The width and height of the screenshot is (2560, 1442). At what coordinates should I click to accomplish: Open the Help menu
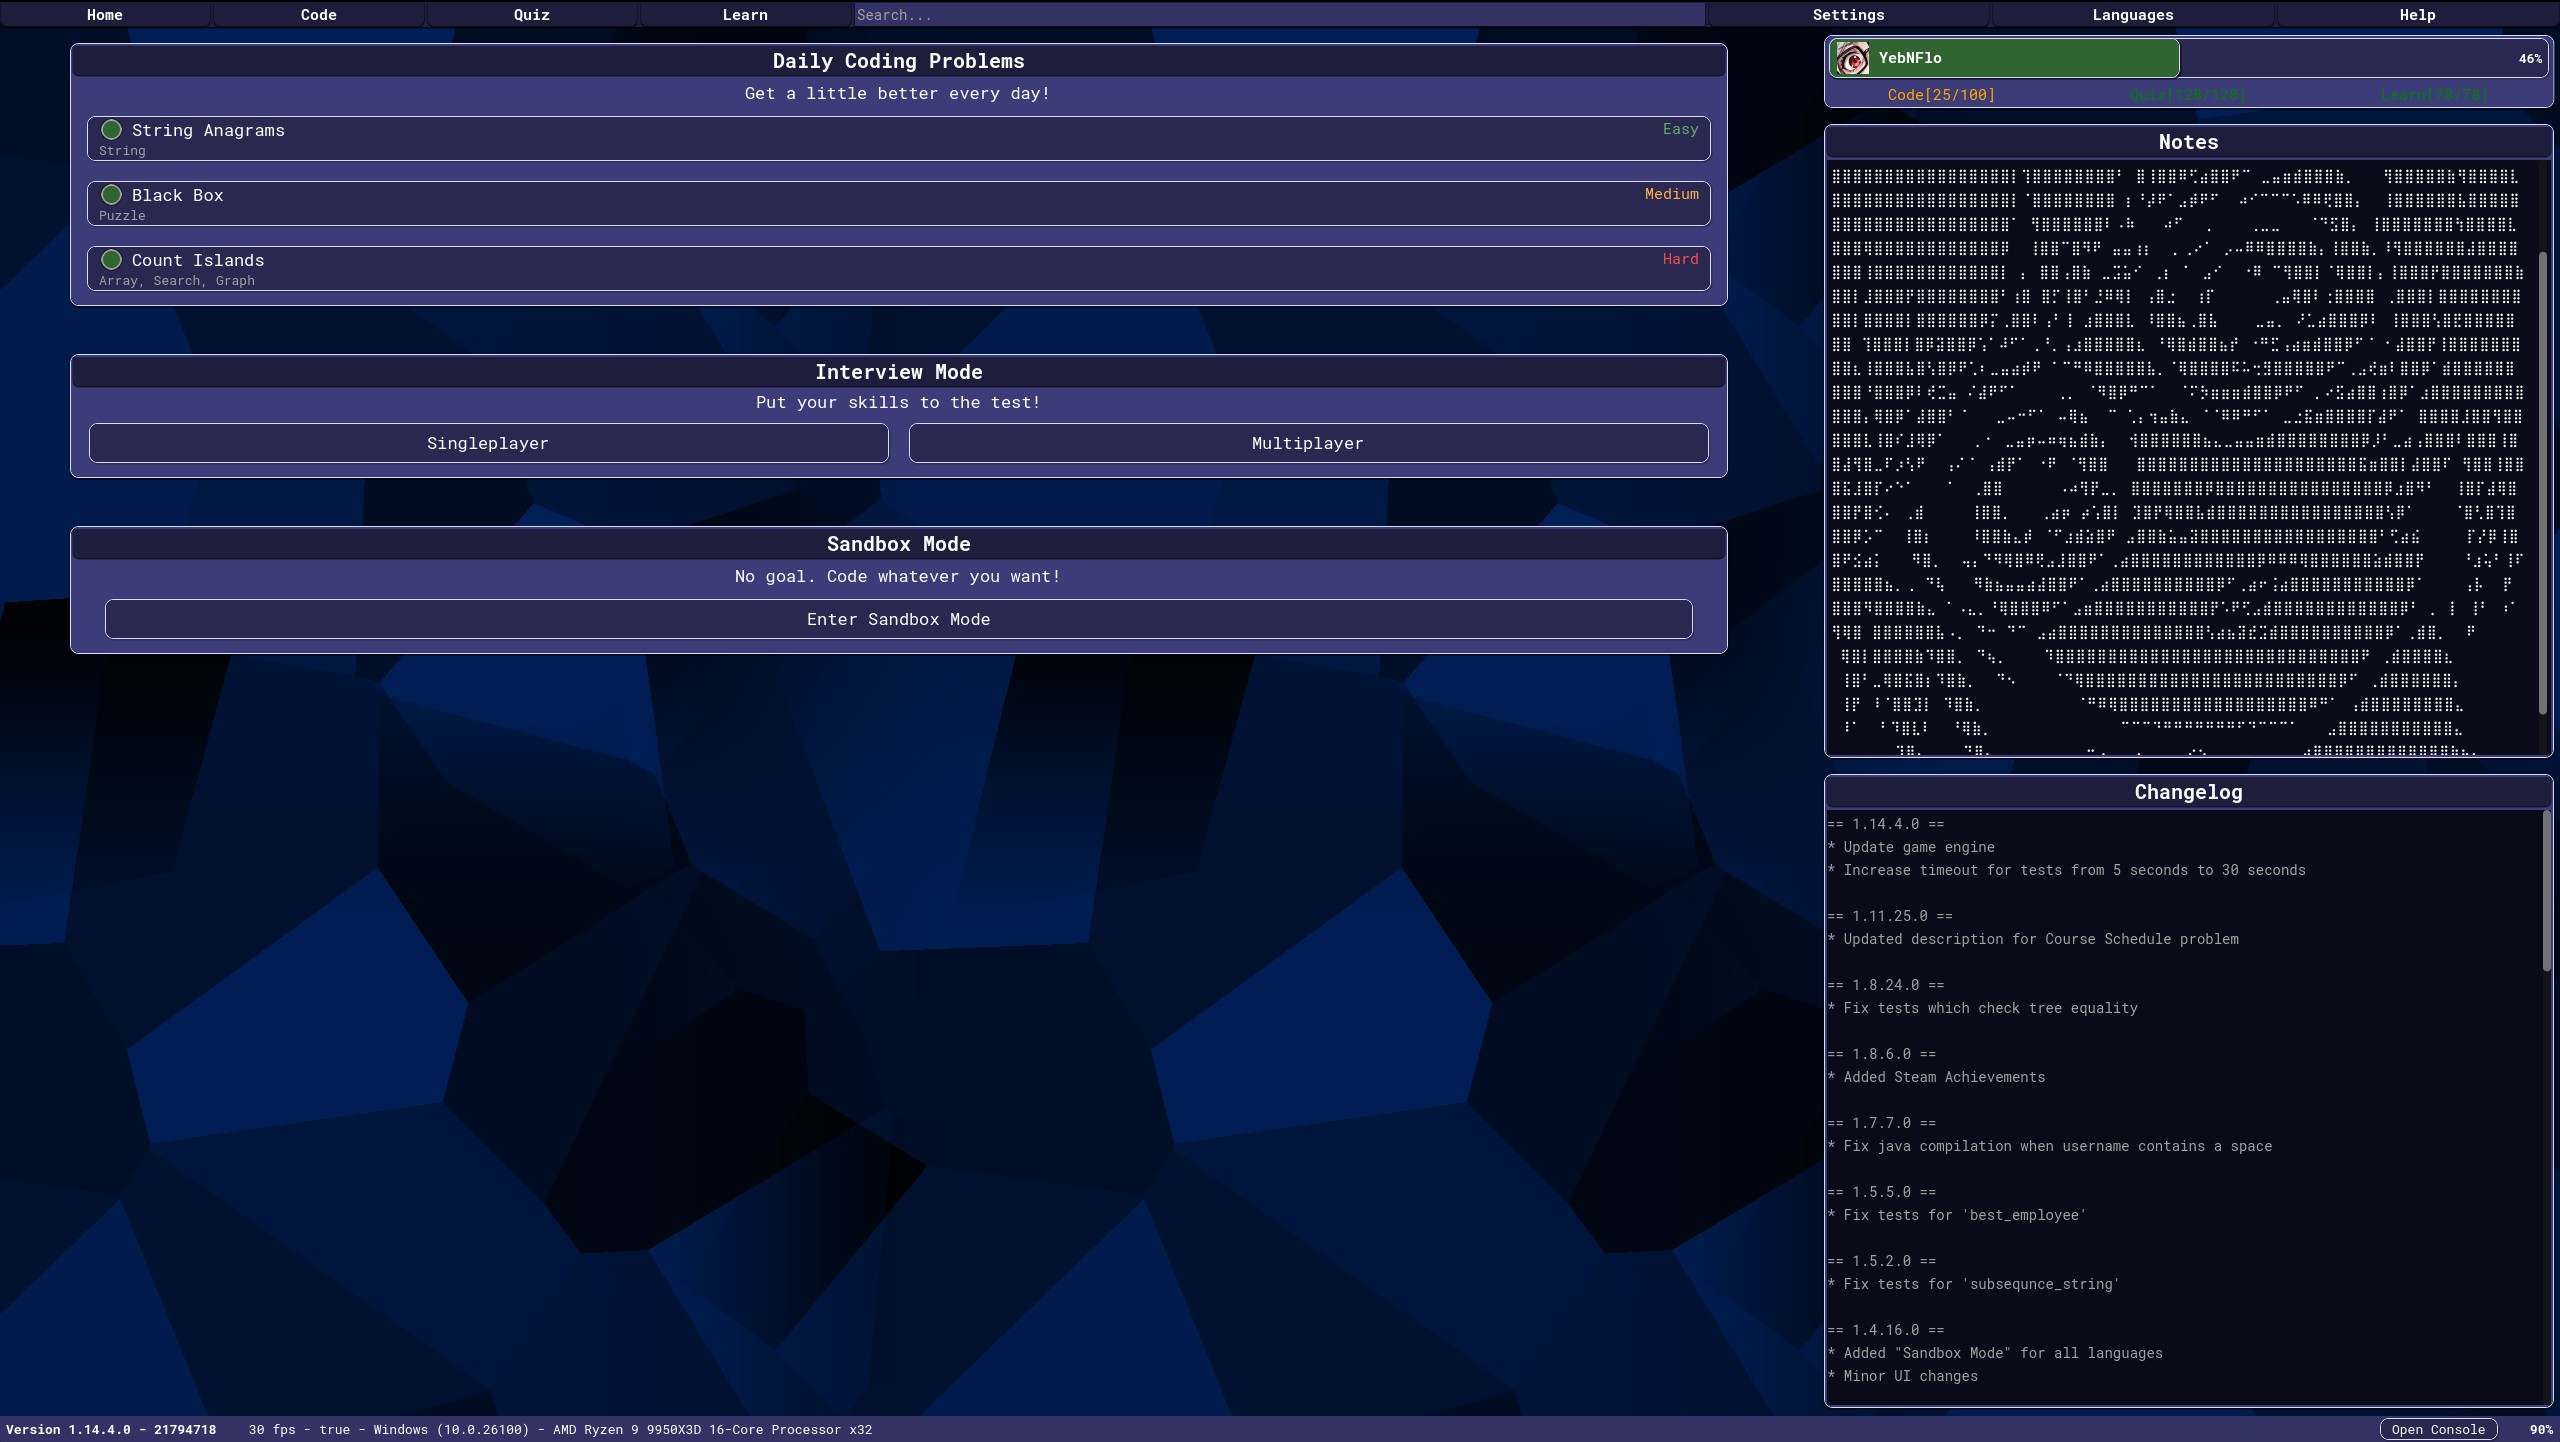(2417, 15)
